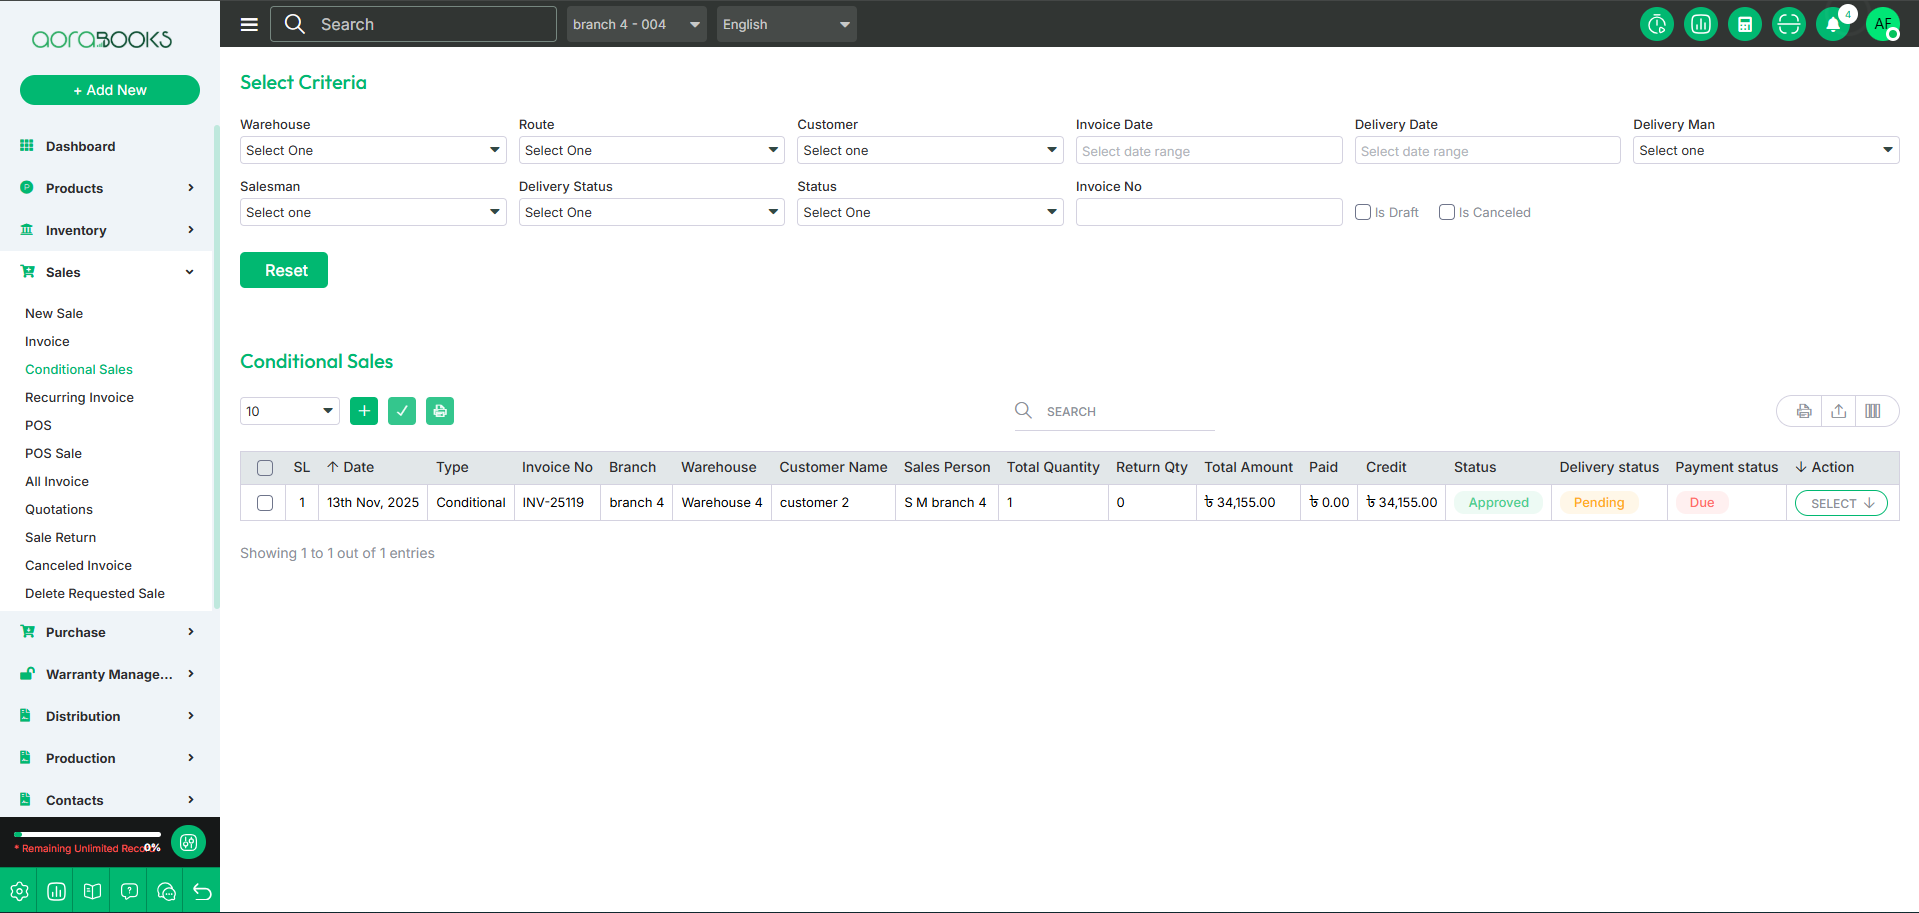Click the remaining records progress bar
1919x913 pixels.
coord(88,834)
